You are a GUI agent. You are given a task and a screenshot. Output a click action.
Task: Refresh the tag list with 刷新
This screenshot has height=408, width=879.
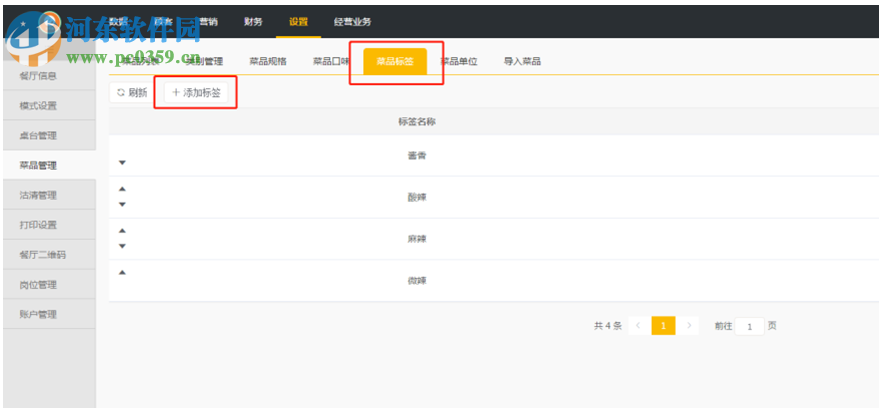pos(132,93)
